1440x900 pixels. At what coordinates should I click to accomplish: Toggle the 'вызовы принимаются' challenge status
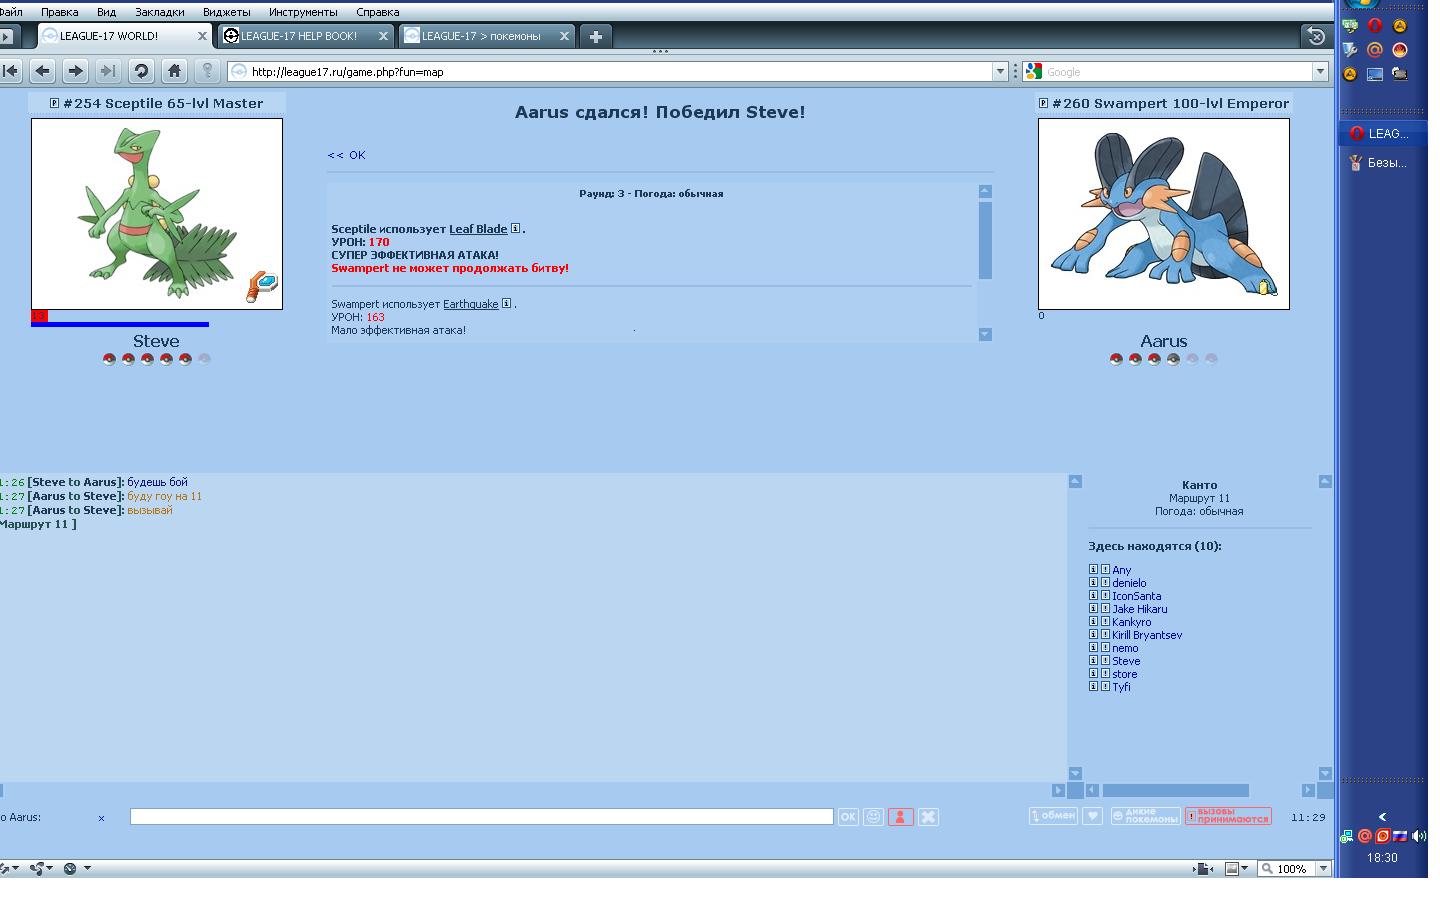[x=1228, y=816]
